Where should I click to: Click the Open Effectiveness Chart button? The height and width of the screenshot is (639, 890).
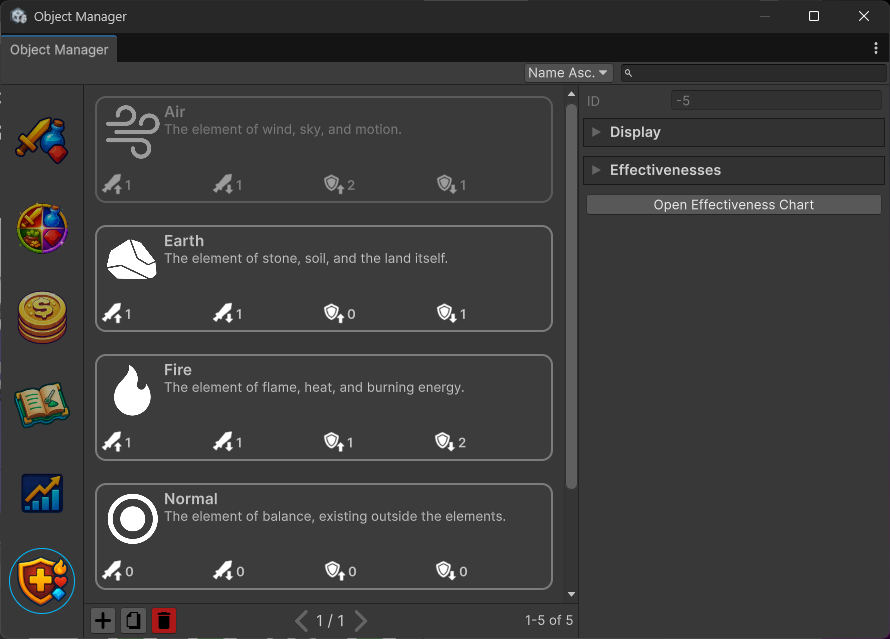point(733,205)
